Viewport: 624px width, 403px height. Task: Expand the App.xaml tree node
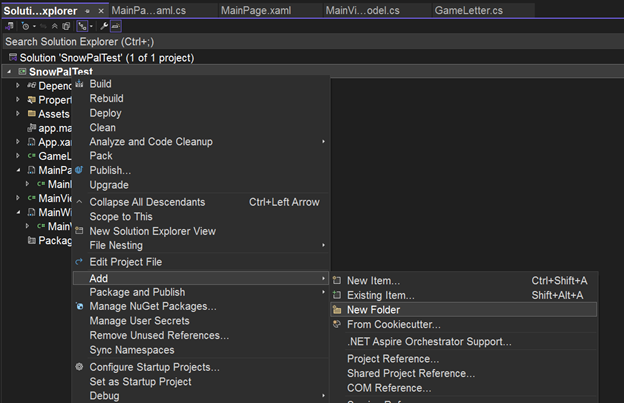coord(18,142)
